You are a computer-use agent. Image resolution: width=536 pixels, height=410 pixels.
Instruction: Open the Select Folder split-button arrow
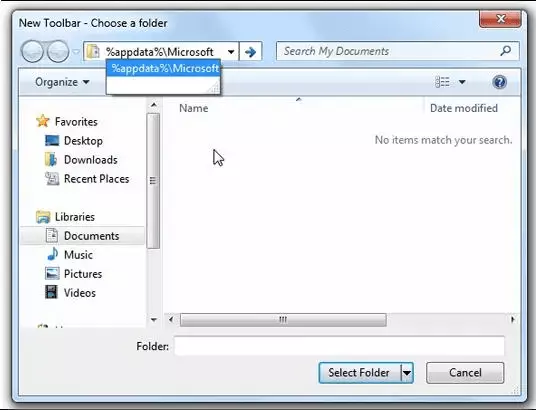click(407, 373)
